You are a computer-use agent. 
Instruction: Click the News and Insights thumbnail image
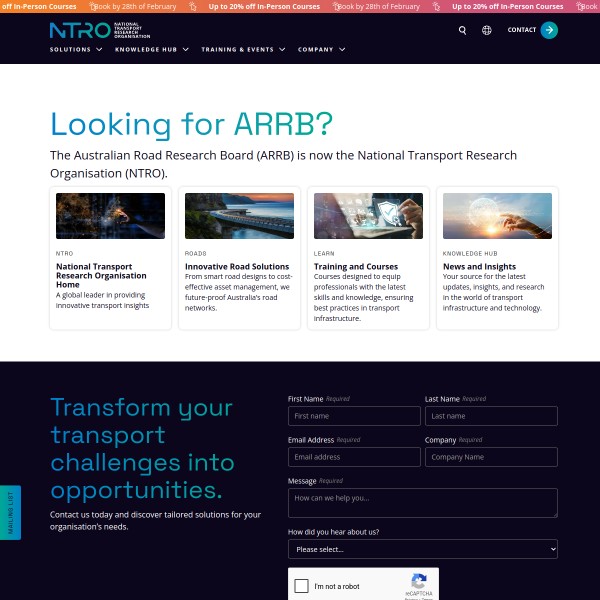[x=497, y=216]
